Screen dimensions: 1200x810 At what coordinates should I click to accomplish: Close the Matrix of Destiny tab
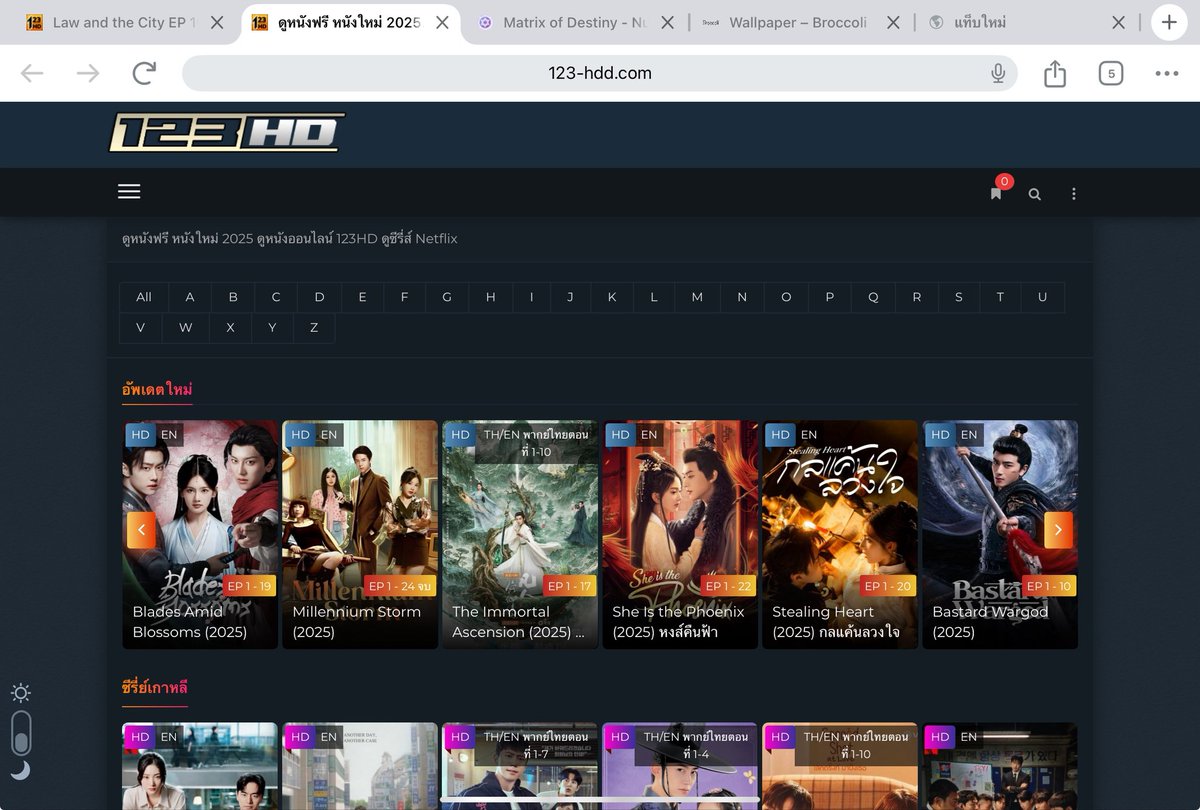tap(668, 22)
